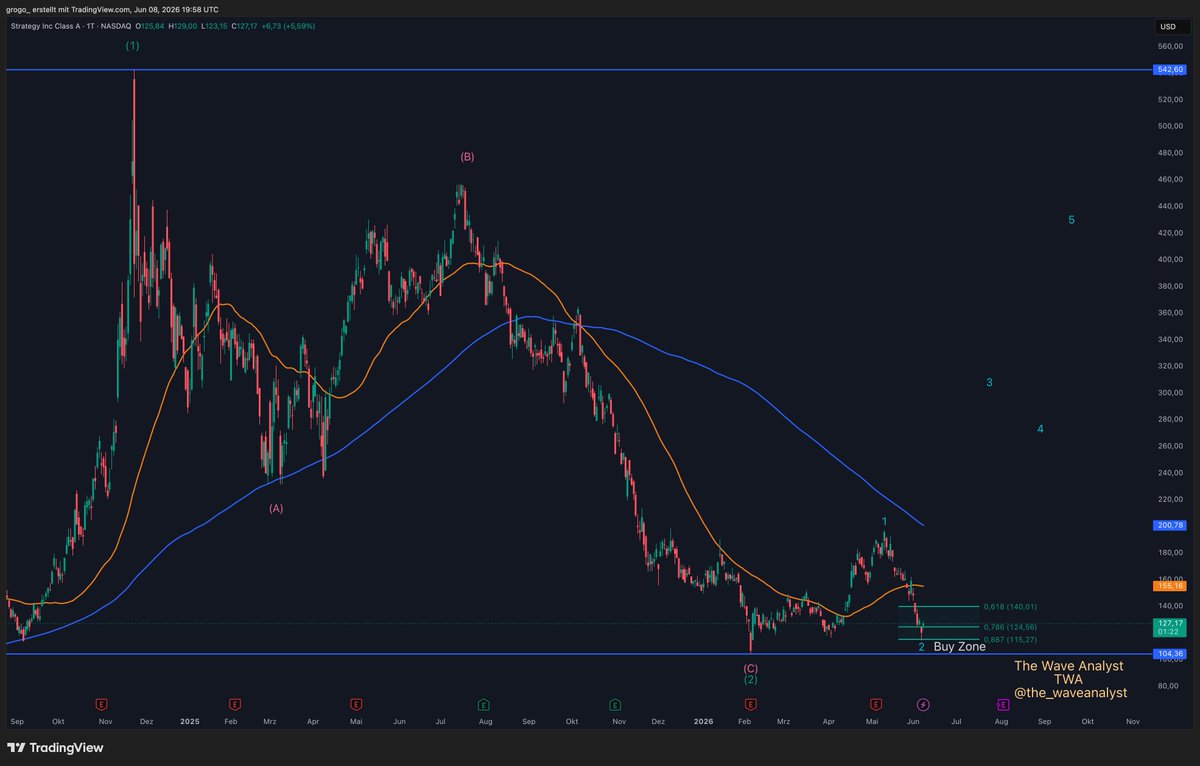Click the Buy Zone text annotation

959,647
